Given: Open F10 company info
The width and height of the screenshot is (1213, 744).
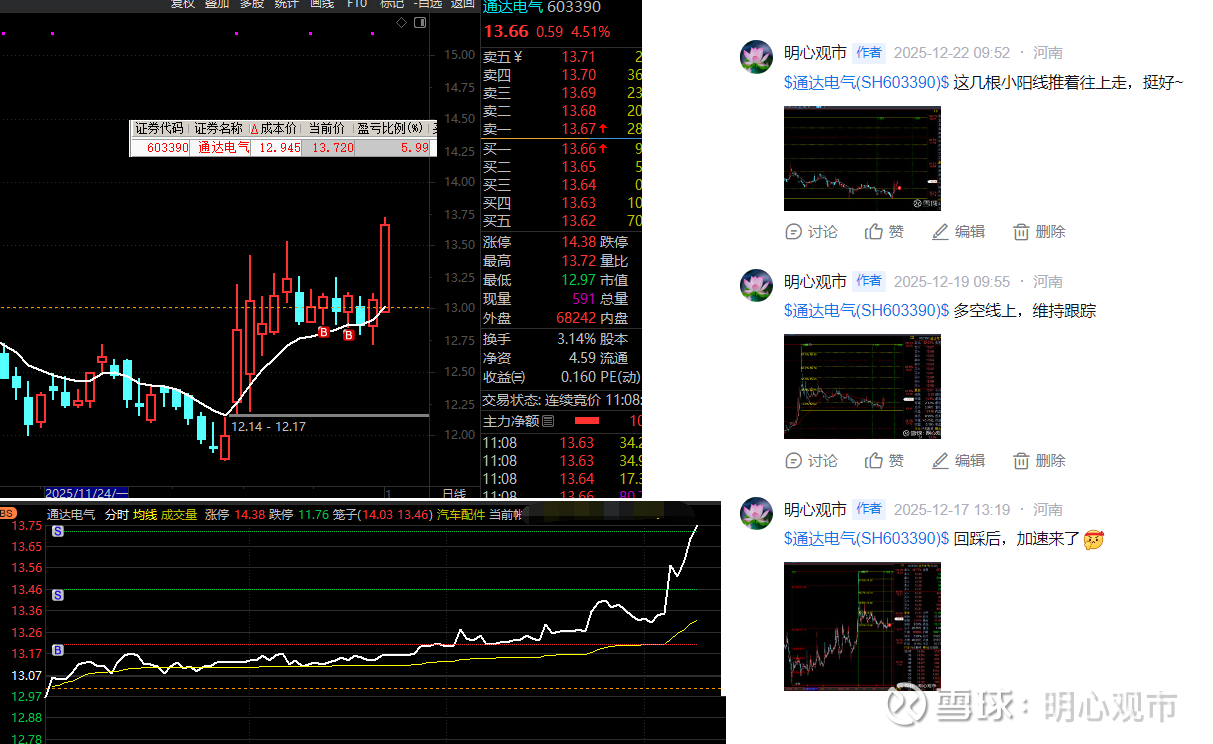Looking at the screenshot, I should (x=357, y=4).
